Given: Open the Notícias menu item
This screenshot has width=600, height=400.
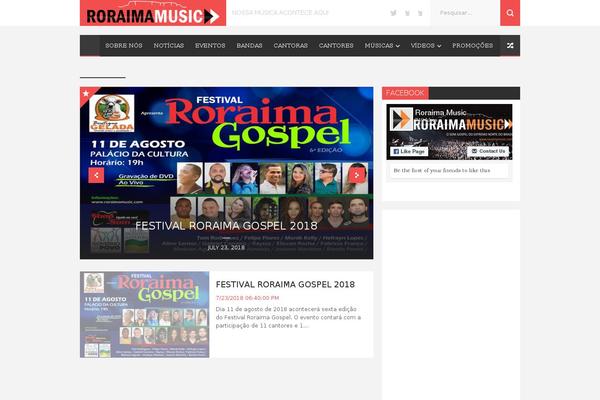Looking at the screenshot, I should pos(169,46).
